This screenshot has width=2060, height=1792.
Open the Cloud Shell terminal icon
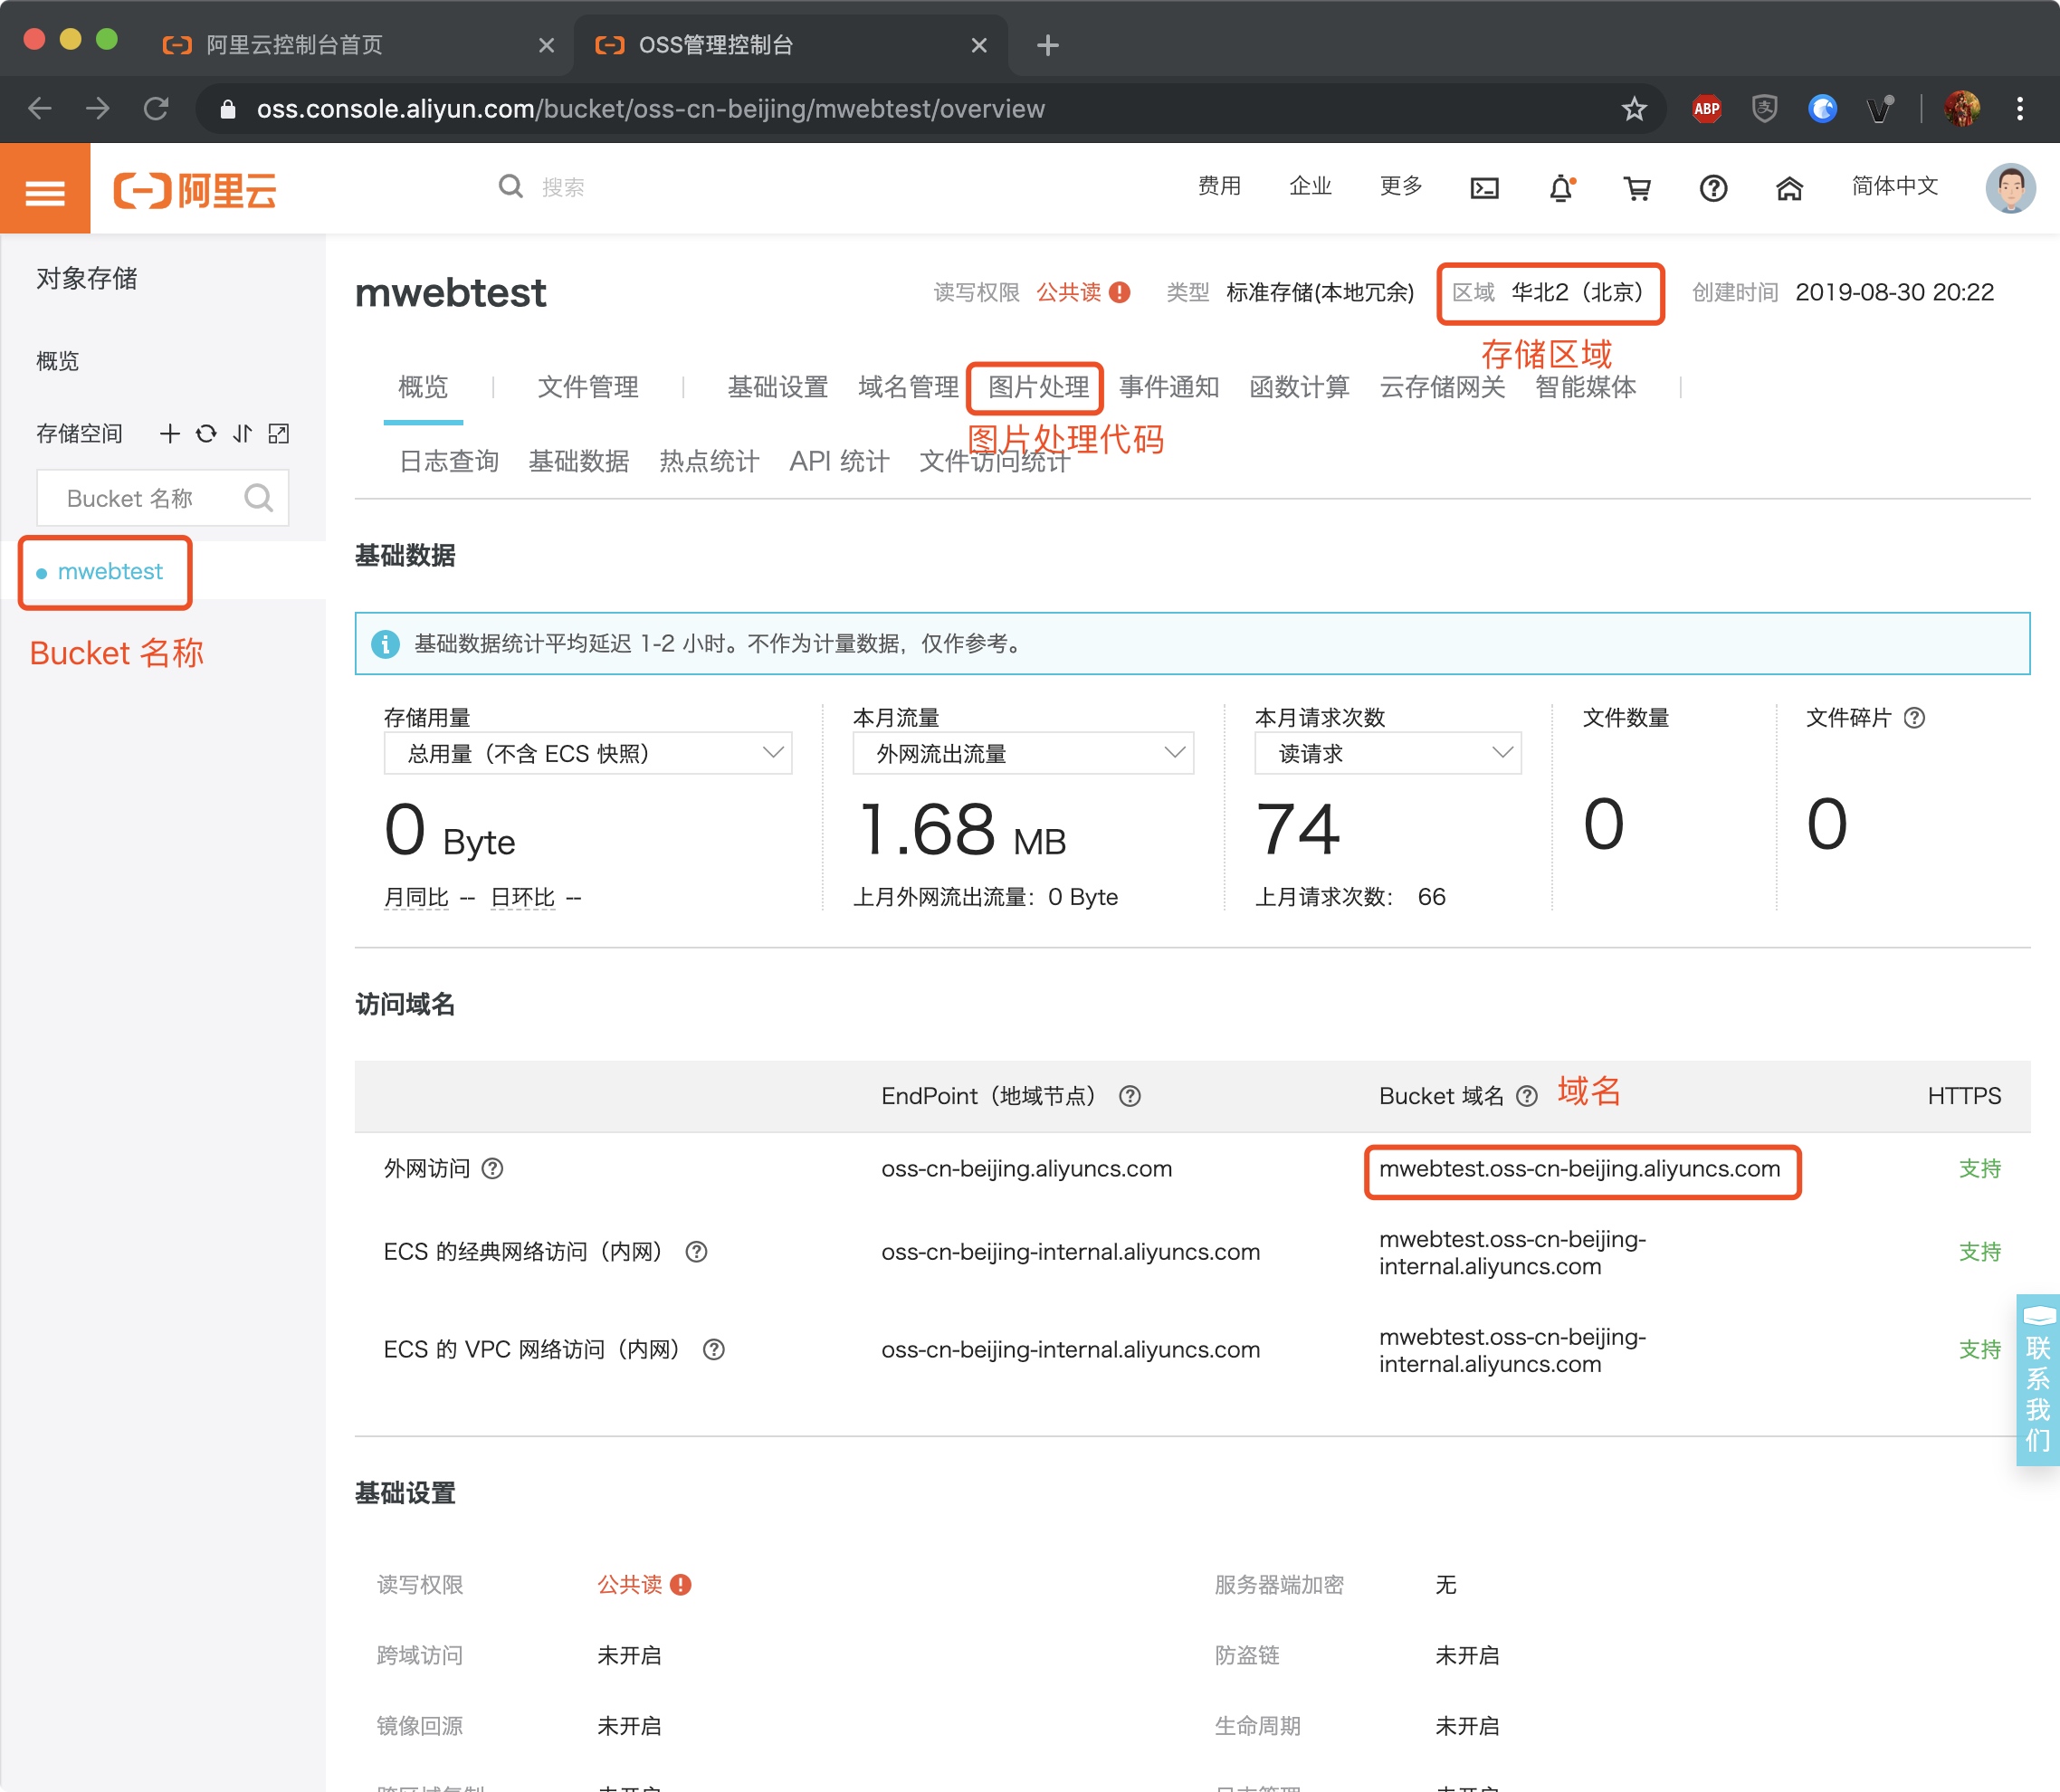[1484, 188]
